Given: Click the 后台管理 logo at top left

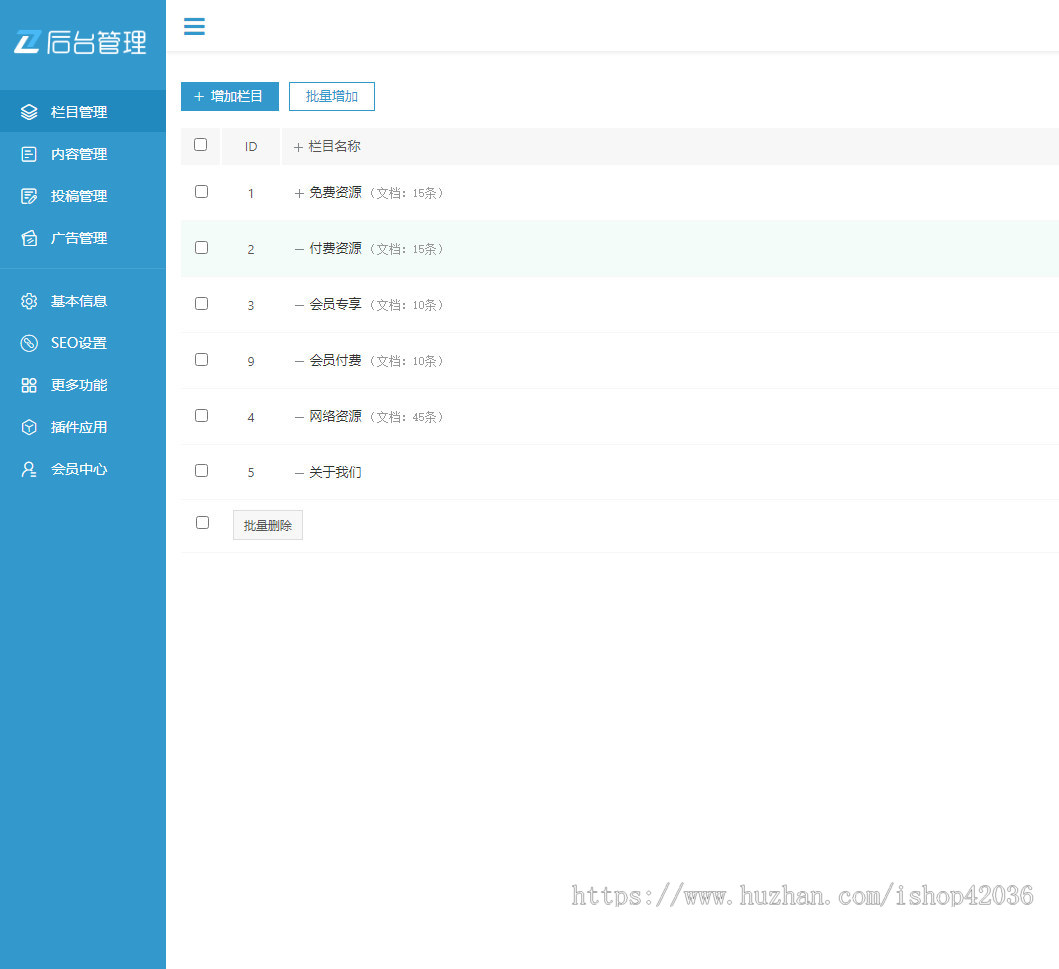Looking at the screenshot, I should pyautogui.click(x=80, y=42).
